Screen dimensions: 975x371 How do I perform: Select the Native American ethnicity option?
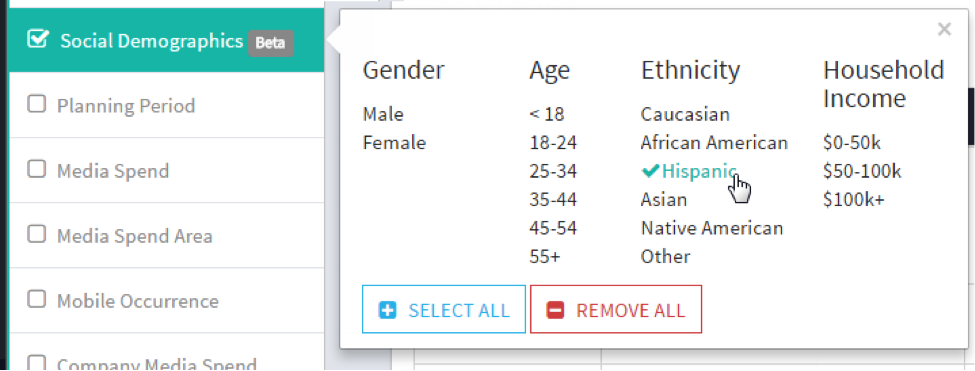[x=712, y=228]
